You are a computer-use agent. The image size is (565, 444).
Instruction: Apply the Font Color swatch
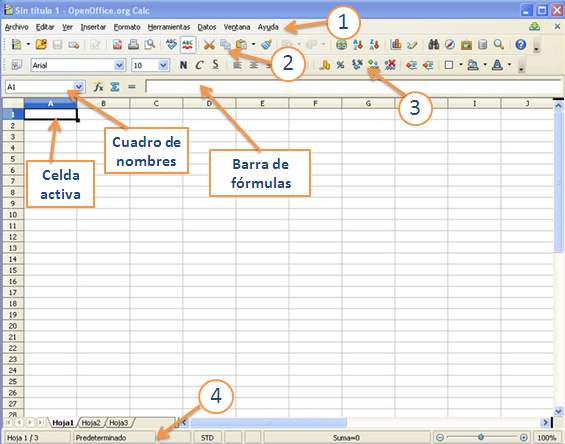(498, 65)
